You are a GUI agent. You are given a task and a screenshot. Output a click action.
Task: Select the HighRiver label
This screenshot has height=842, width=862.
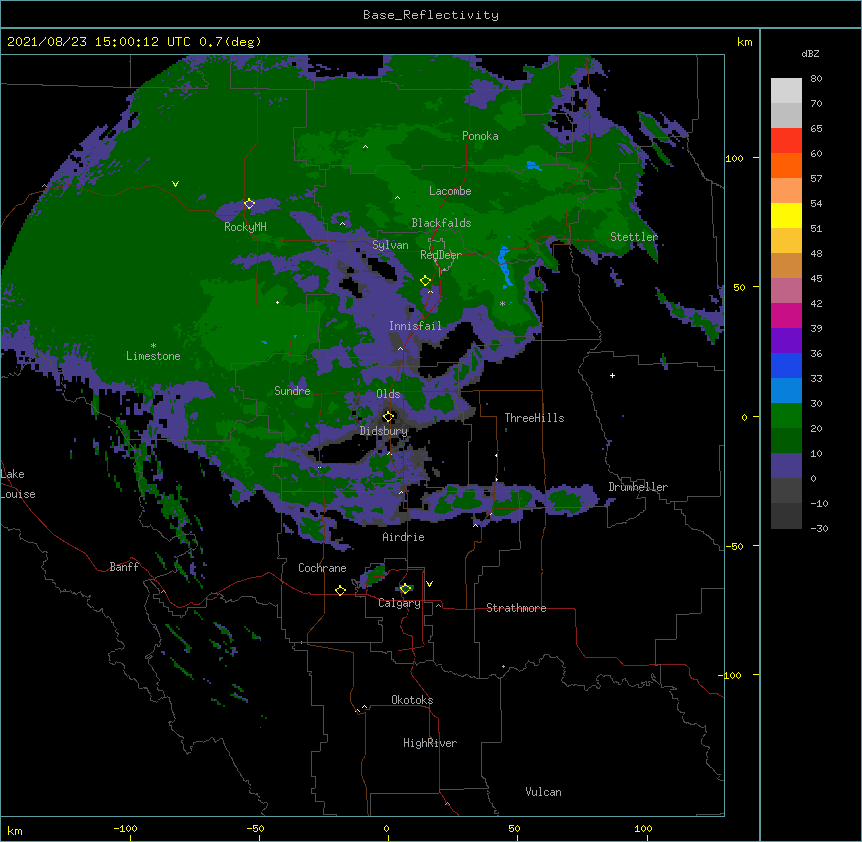430,743
